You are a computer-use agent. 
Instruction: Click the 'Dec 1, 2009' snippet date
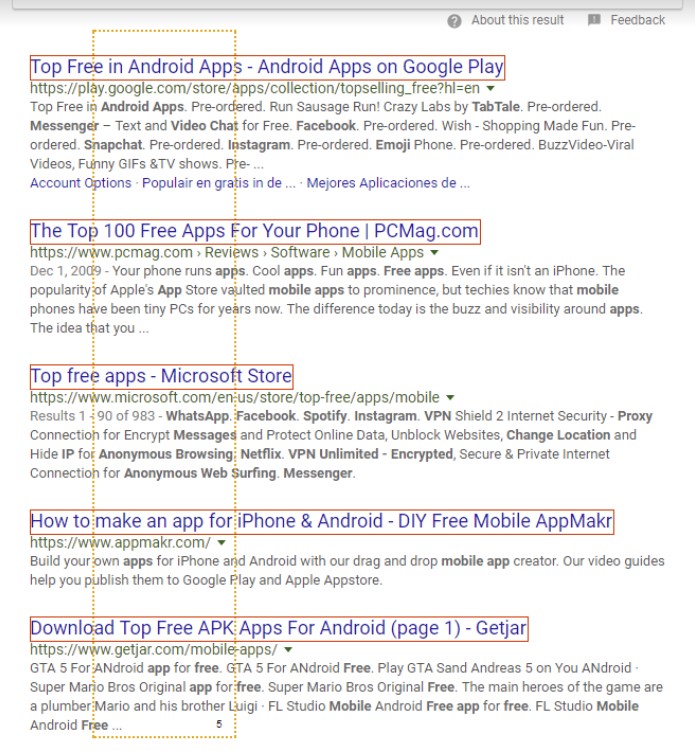tap(66, 271)
